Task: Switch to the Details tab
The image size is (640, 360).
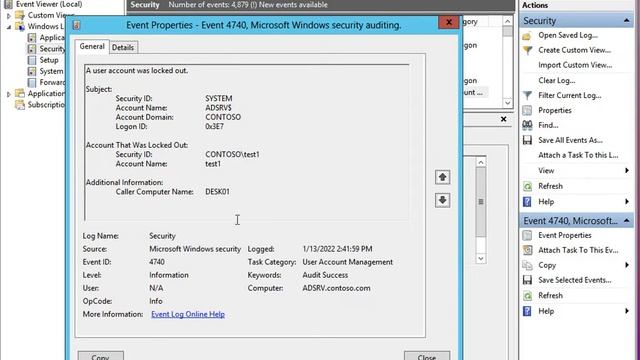Action: (123, 48)
